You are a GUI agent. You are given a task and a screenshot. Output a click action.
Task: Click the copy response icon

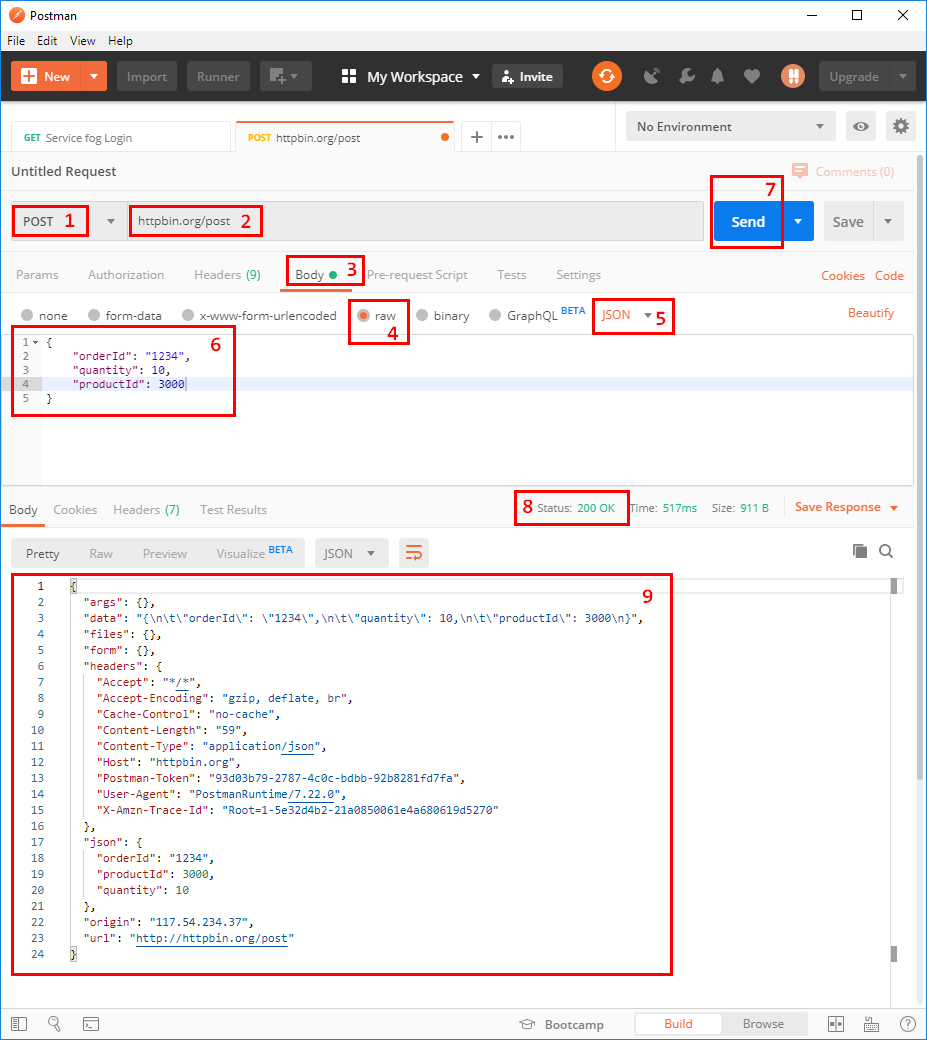click(x=859, y=550)
